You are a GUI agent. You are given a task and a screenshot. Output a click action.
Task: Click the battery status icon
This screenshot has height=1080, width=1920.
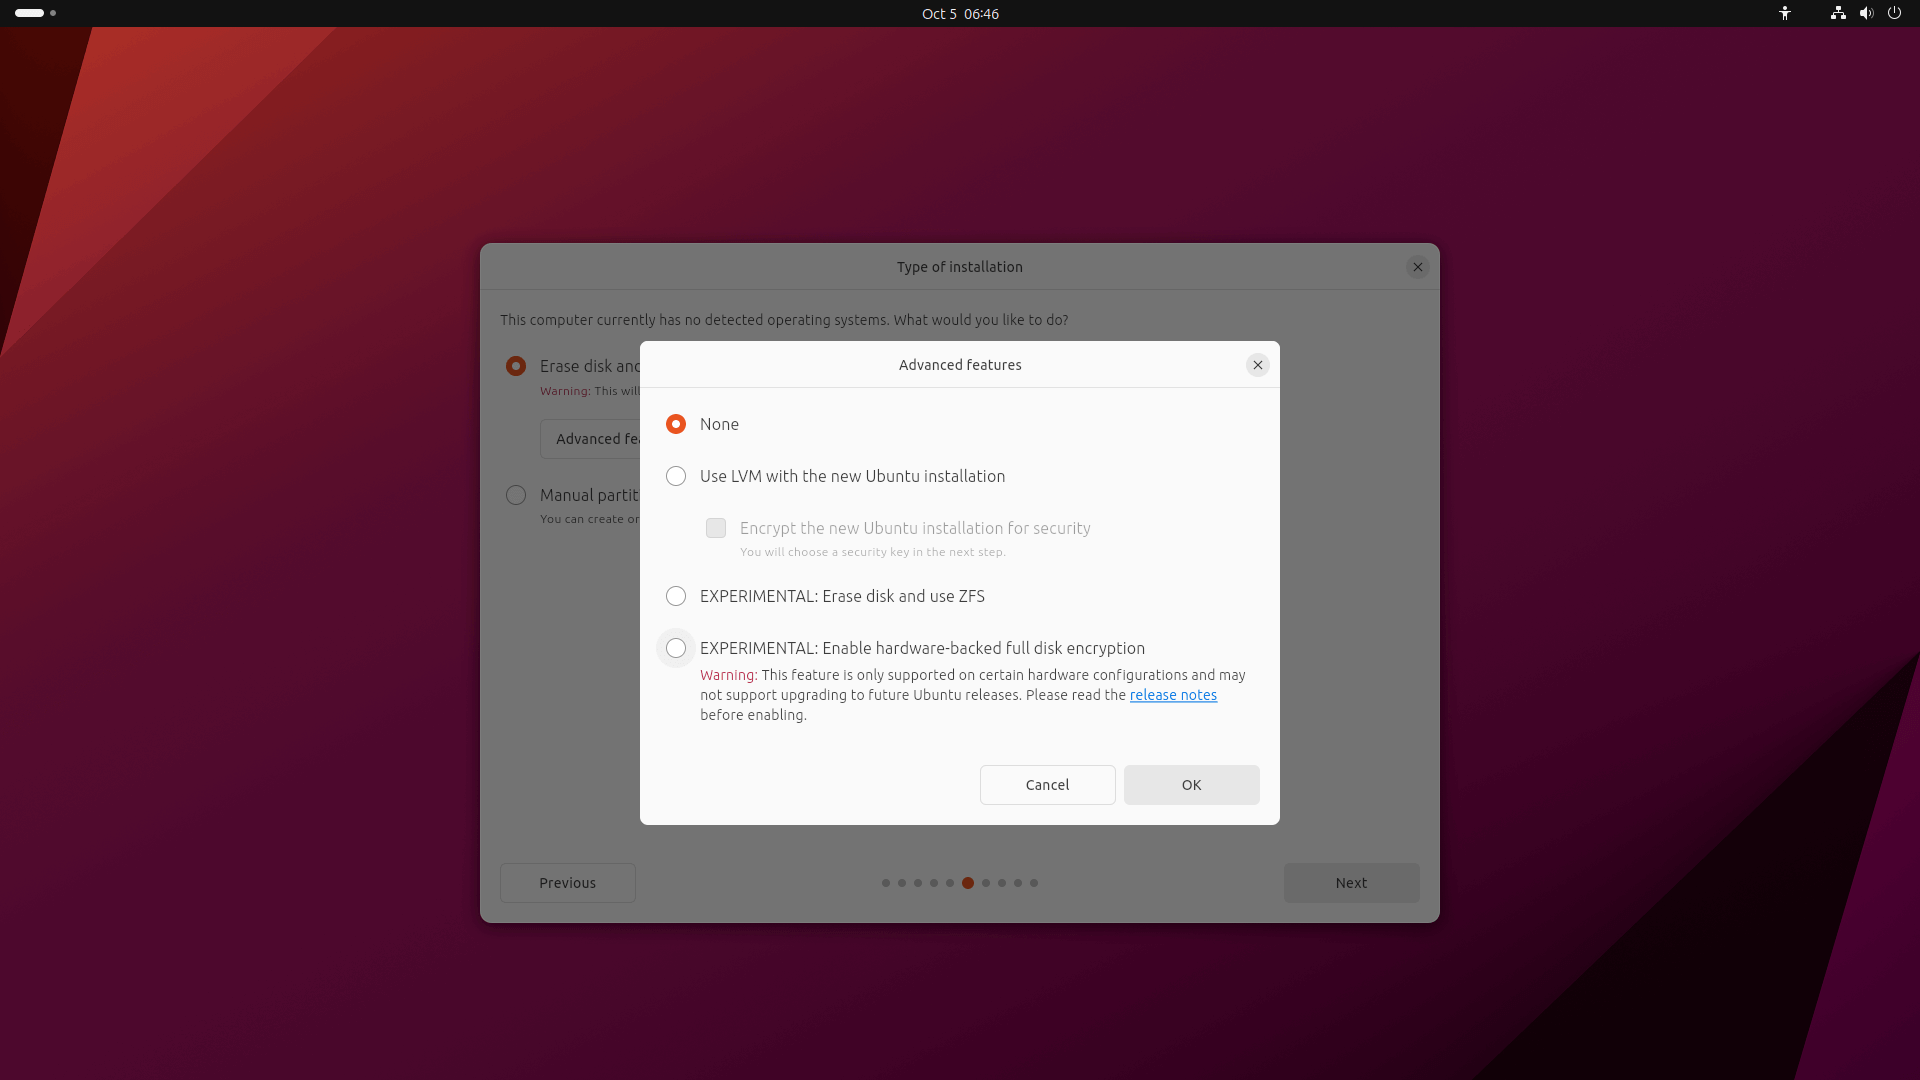[x=26, y=13]
